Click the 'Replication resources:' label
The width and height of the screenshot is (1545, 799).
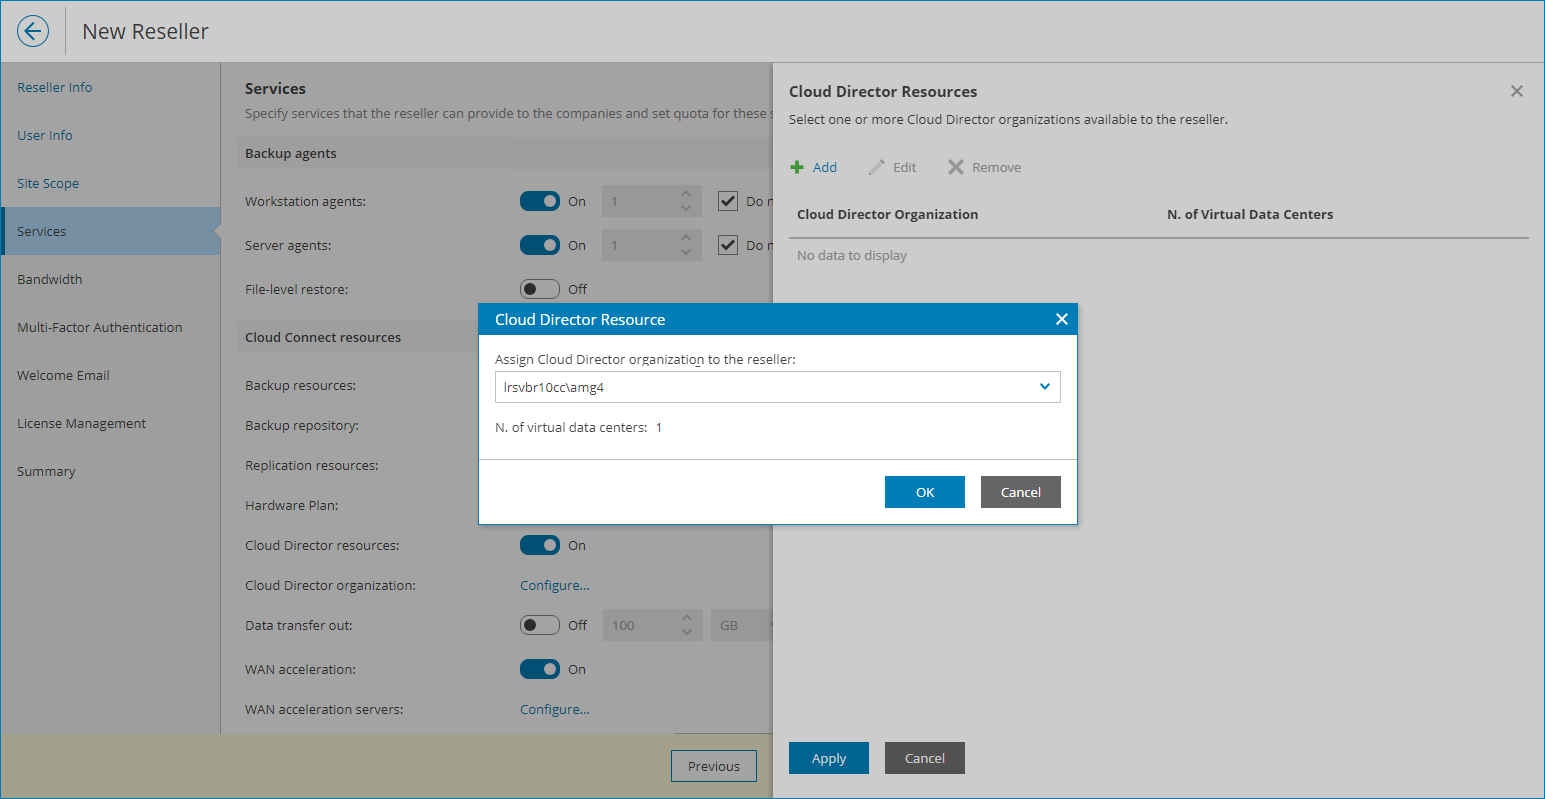coord(312,465)
